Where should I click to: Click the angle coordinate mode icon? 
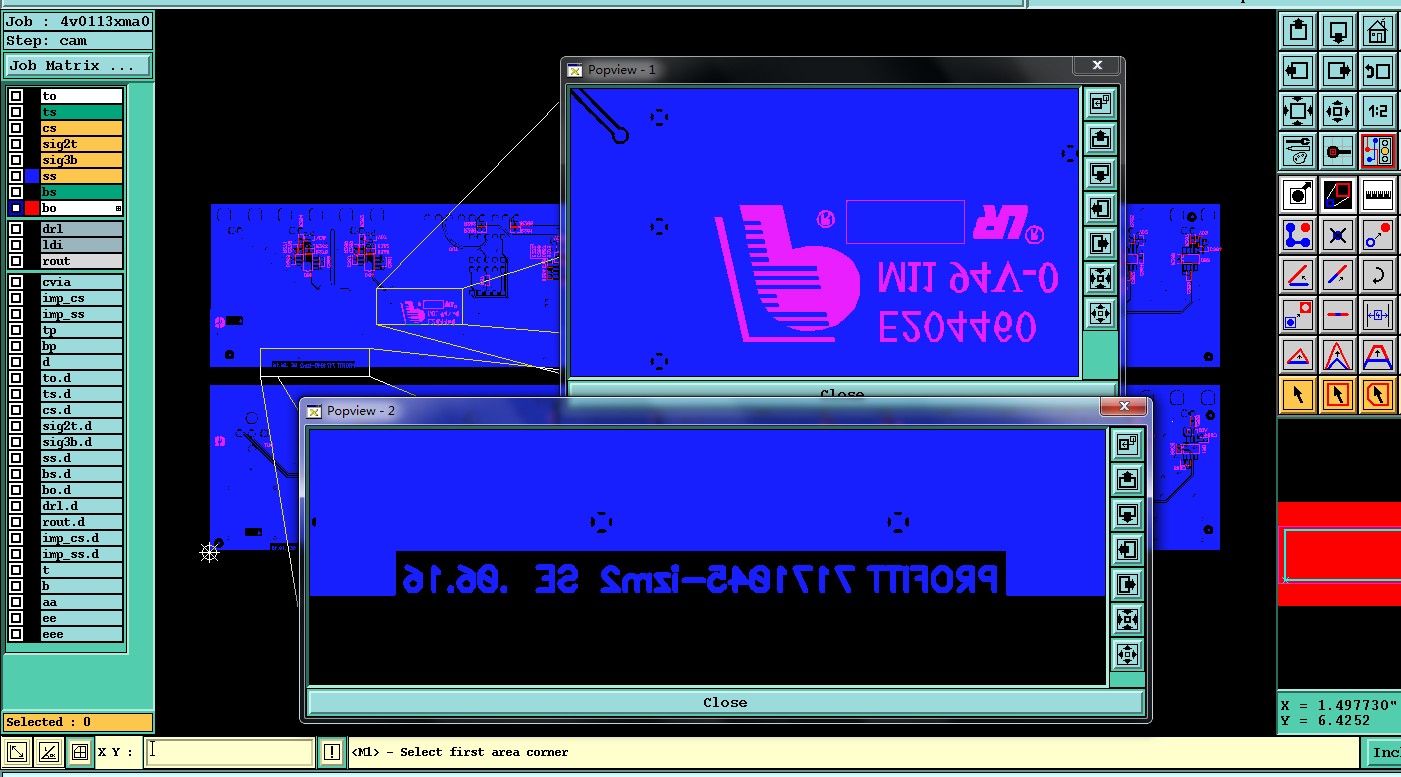[x=48, y=752]
